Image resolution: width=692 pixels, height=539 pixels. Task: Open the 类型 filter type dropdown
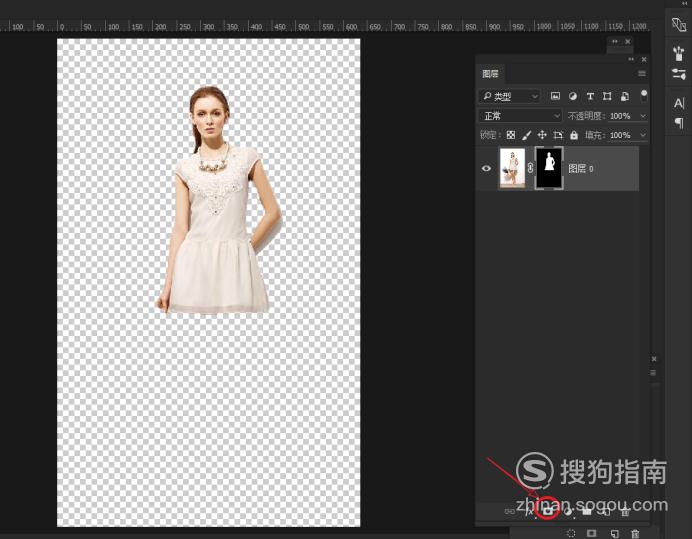pos(510,96)
